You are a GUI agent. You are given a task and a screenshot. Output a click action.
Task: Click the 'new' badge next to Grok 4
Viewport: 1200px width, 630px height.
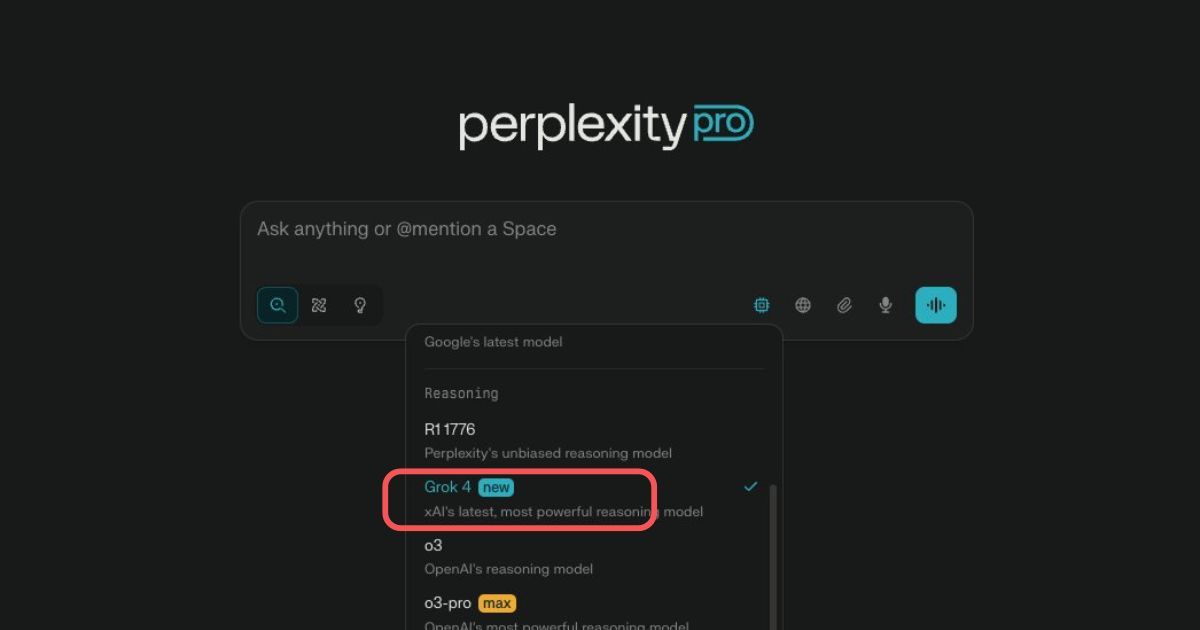coord(497,487)
